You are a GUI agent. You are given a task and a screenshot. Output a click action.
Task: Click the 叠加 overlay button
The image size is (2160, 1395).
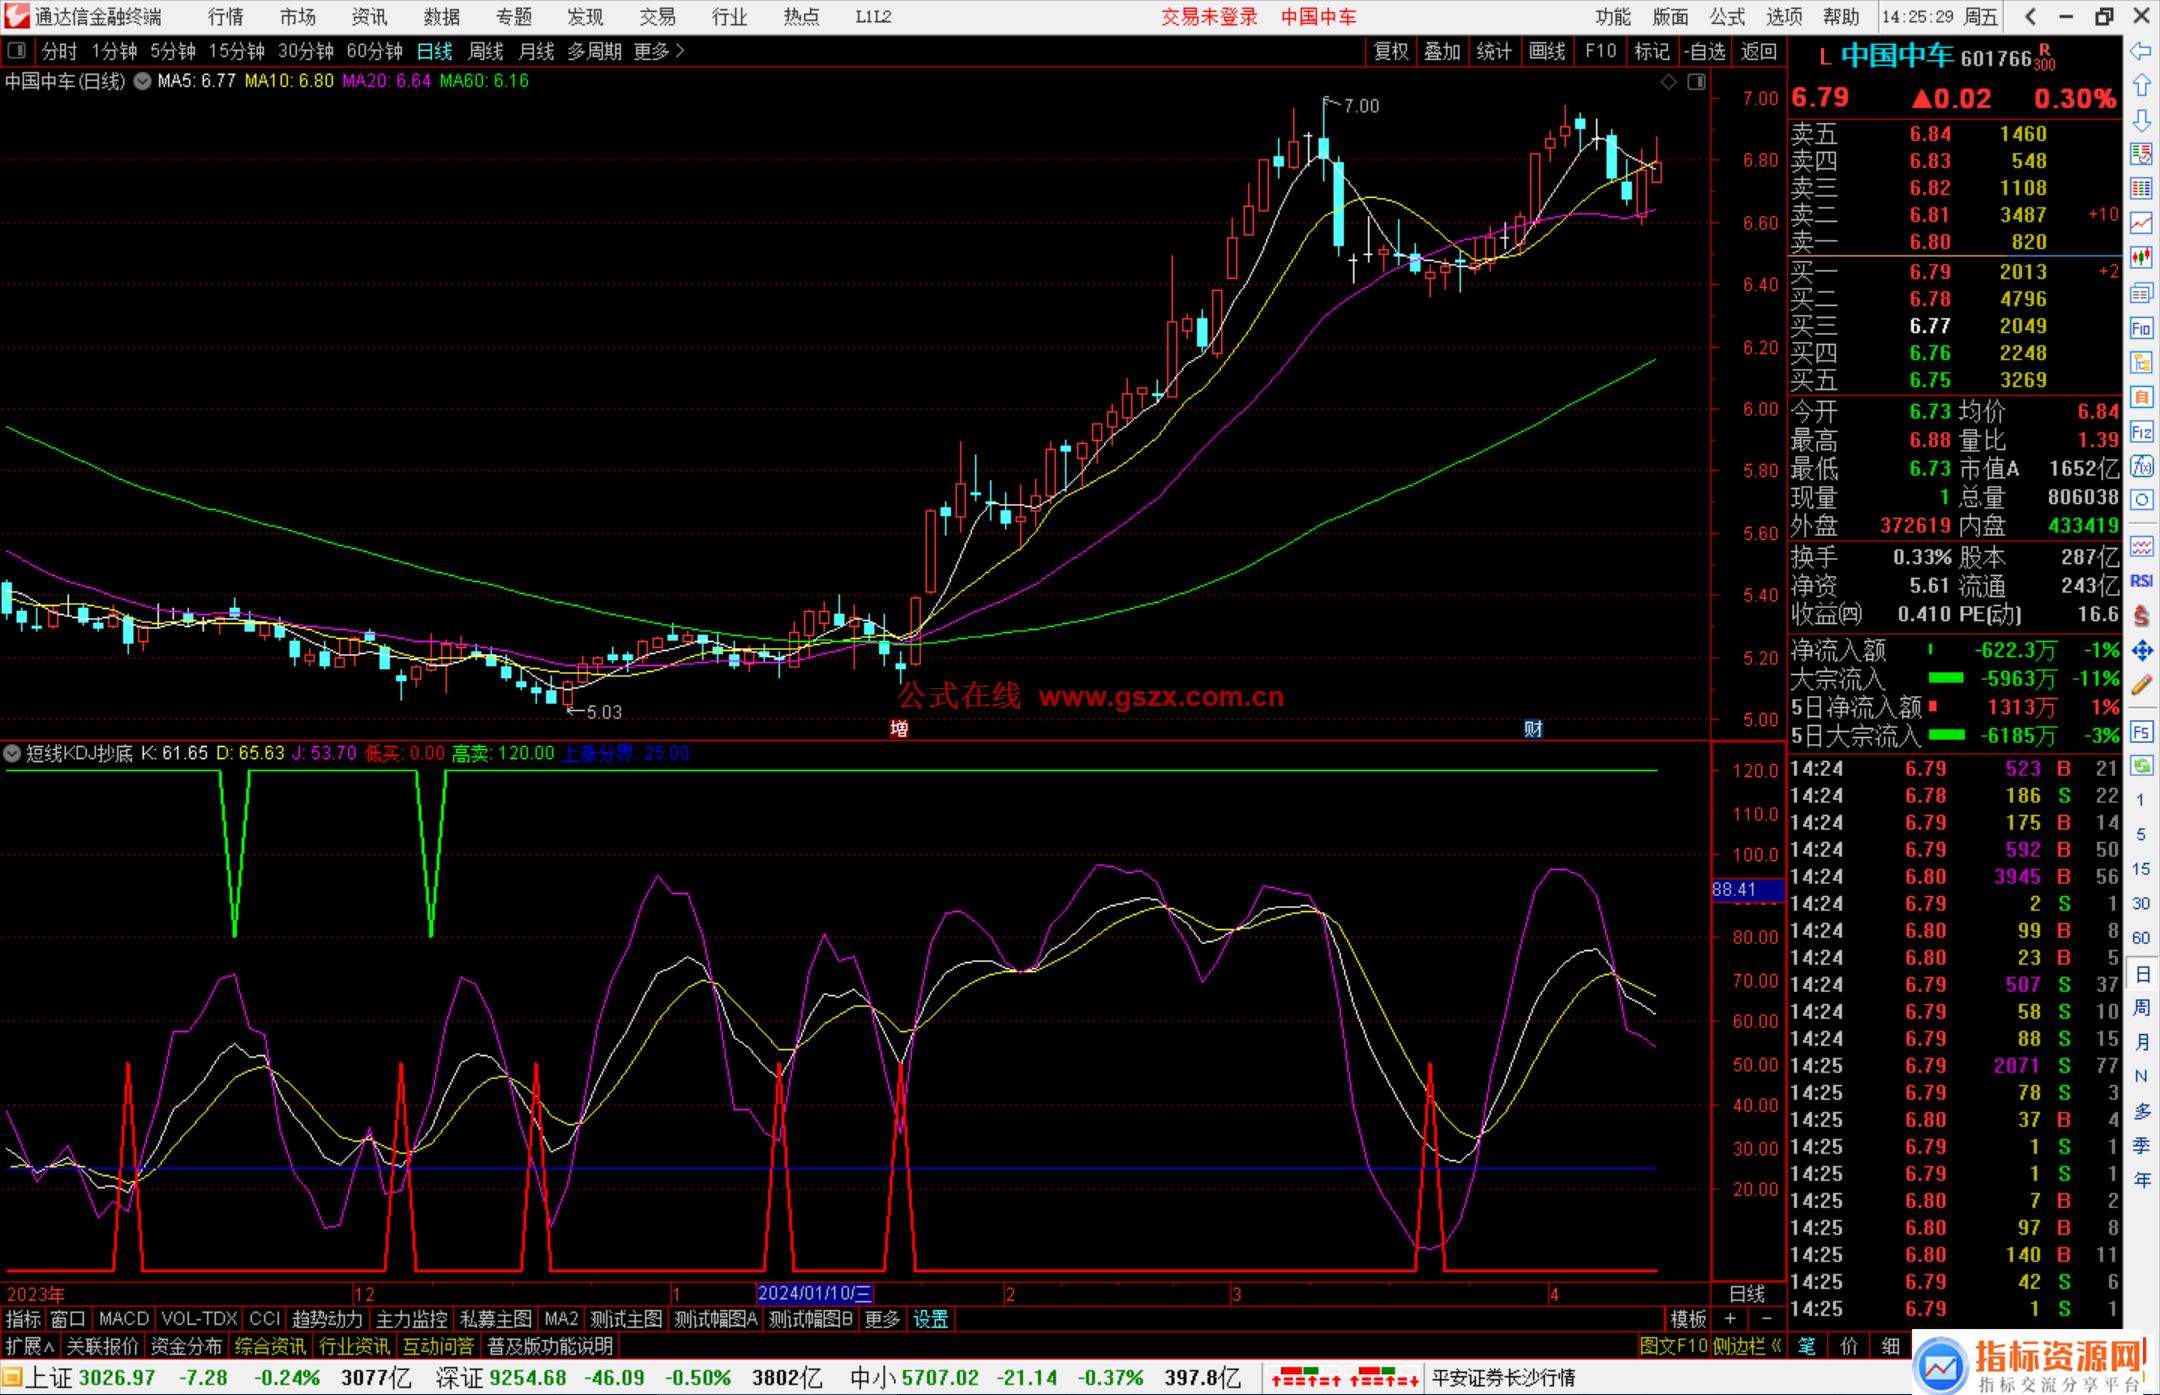[1442, 51]
